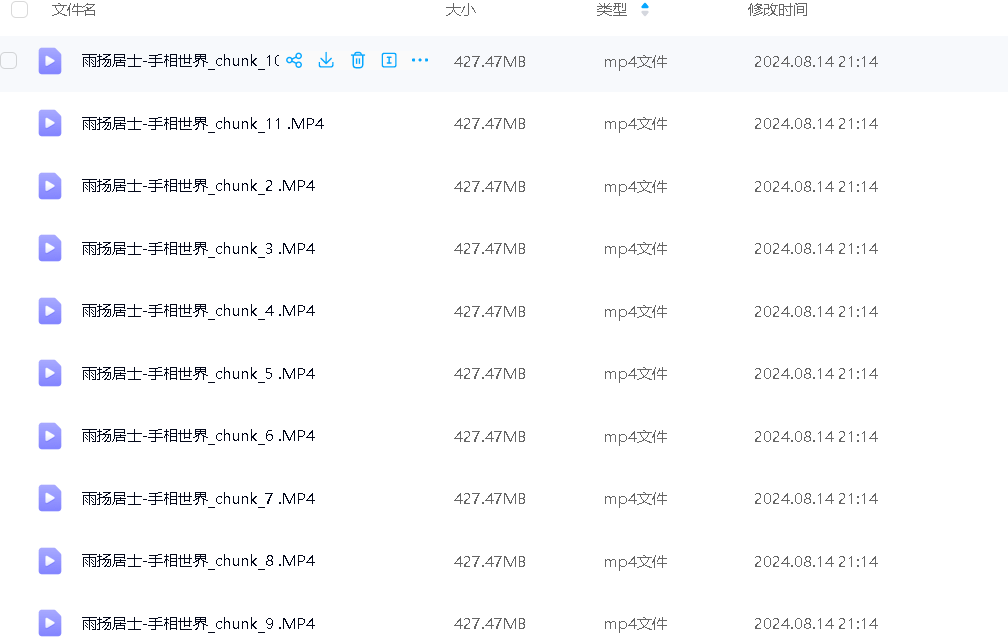This screenshot has height=643, width=1008.
Task: Open file 雨扬居士-手相世界_chunk_6 .MP4
Action: click(x=198, y=436)
